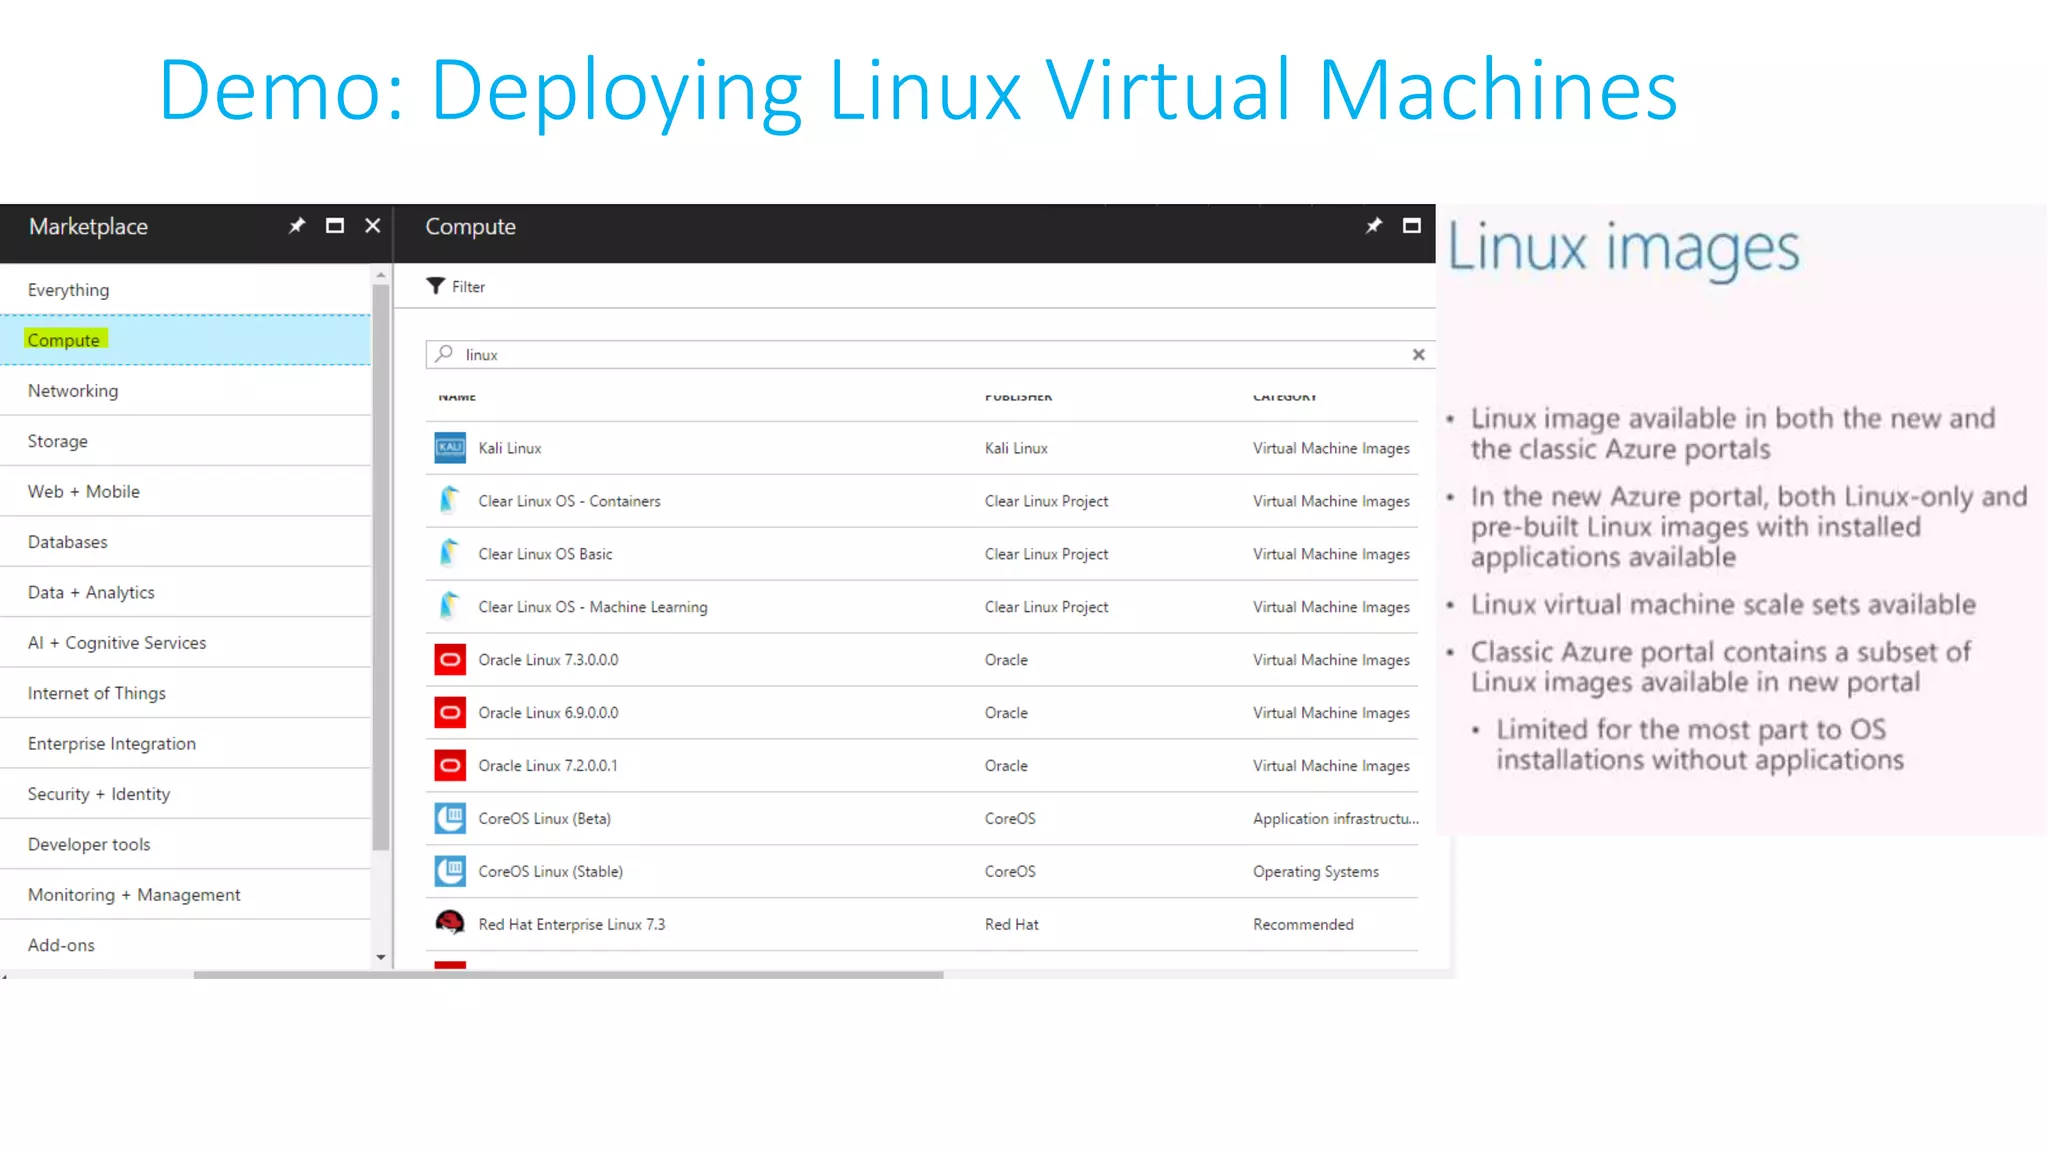The image size is (2048, 1152).
Task: Click Red Hat publisher cell
Action: 1011,925
